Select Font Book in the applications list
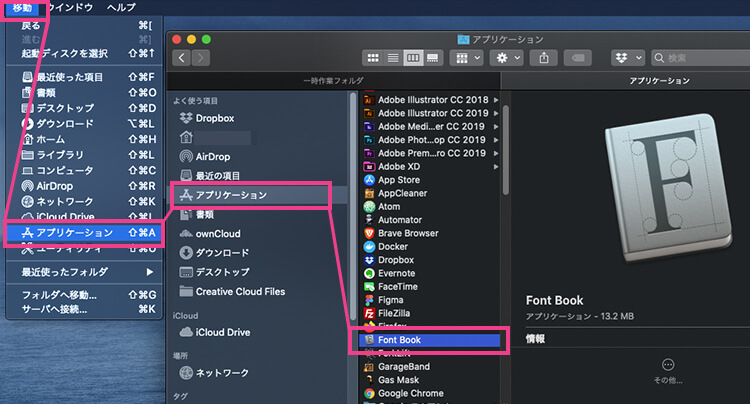This screenshot has width=750, height=404. tap(399, 340)
